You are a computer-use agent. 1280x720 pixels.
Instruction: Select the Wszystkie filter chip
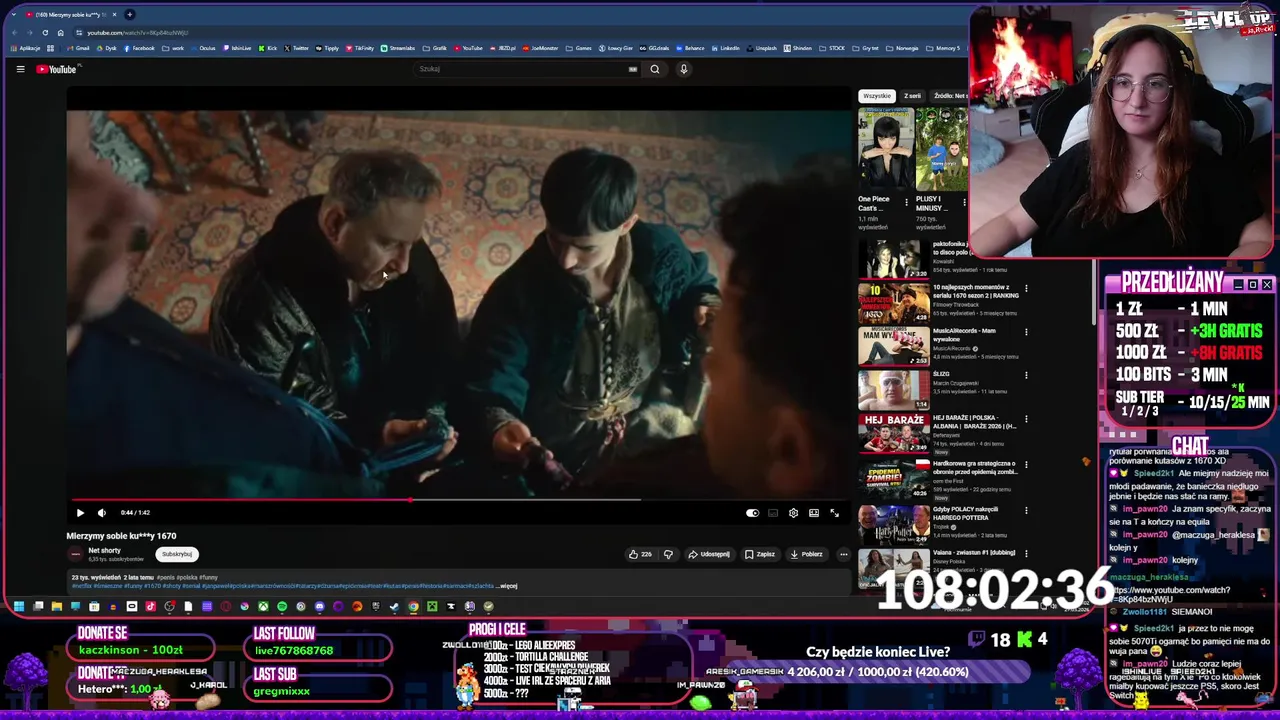(x=877, y=96)
